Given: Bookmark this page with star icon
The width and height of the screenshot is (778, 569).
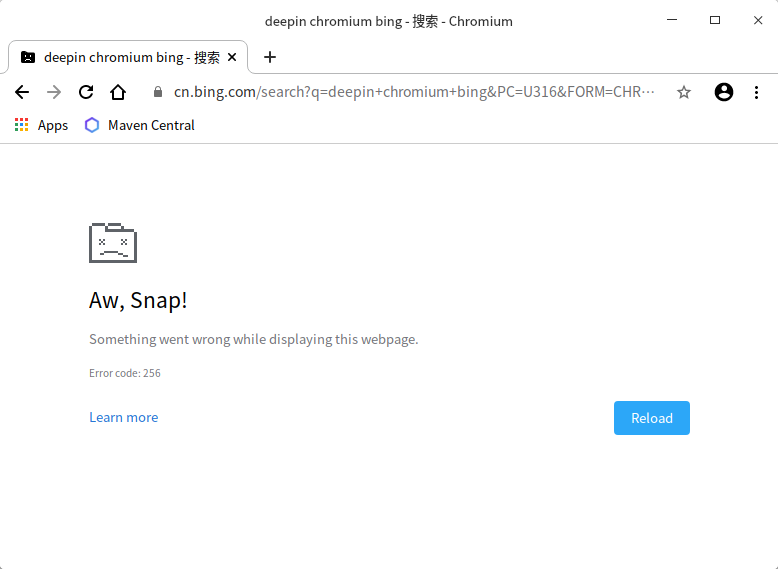Looking at the screenshot, I should [x=684, y=92].
